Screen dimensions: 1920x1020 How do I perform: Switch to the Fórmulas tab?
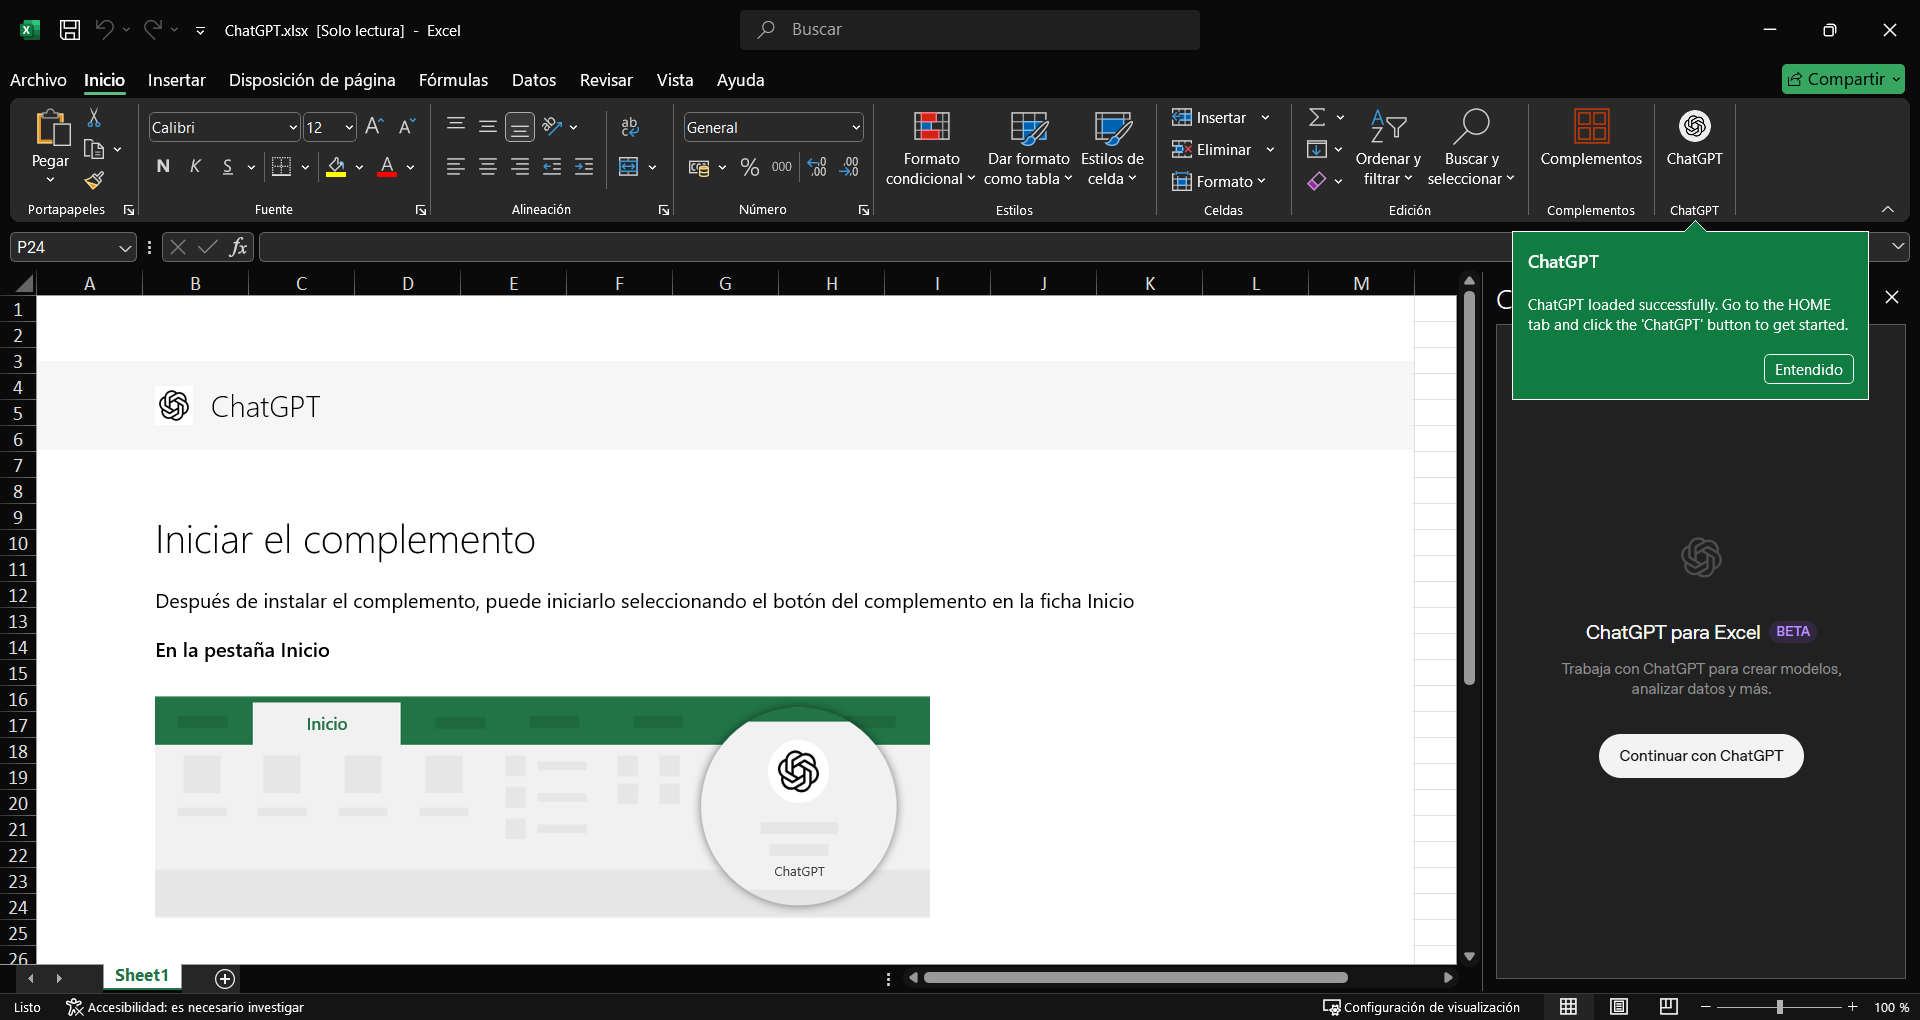point(453,80)
